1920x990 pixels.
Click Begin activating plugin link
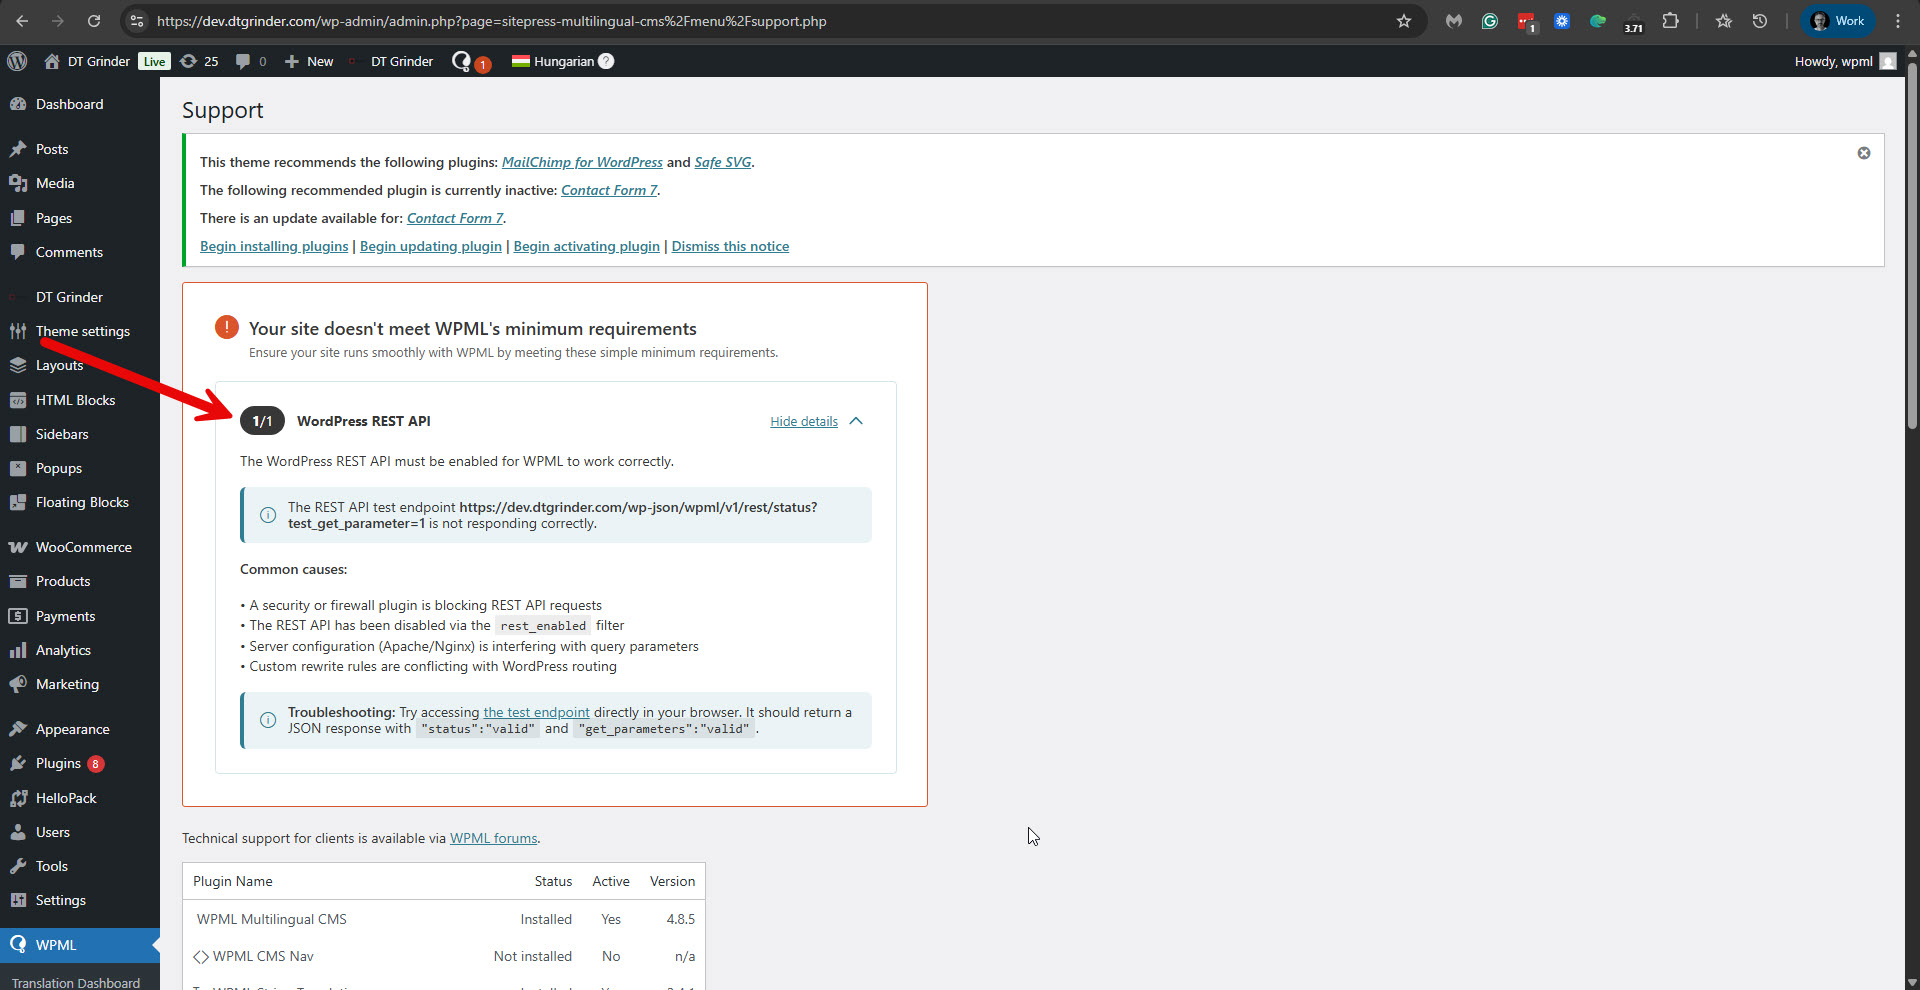(x=587, y=246)
